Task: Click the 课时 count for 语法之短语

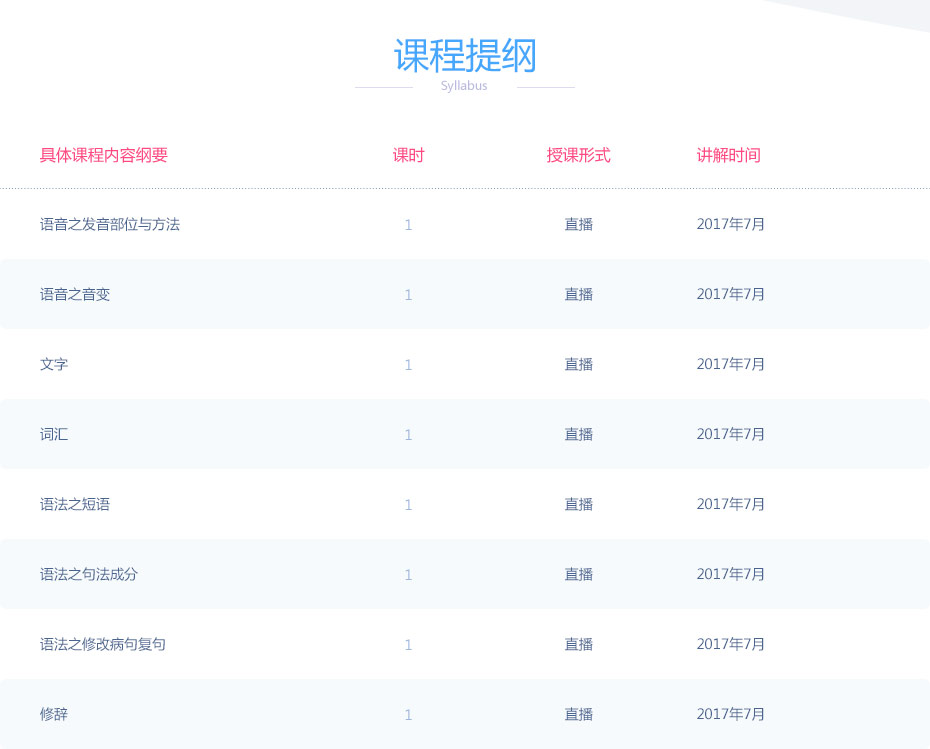Action: [408, 505]
